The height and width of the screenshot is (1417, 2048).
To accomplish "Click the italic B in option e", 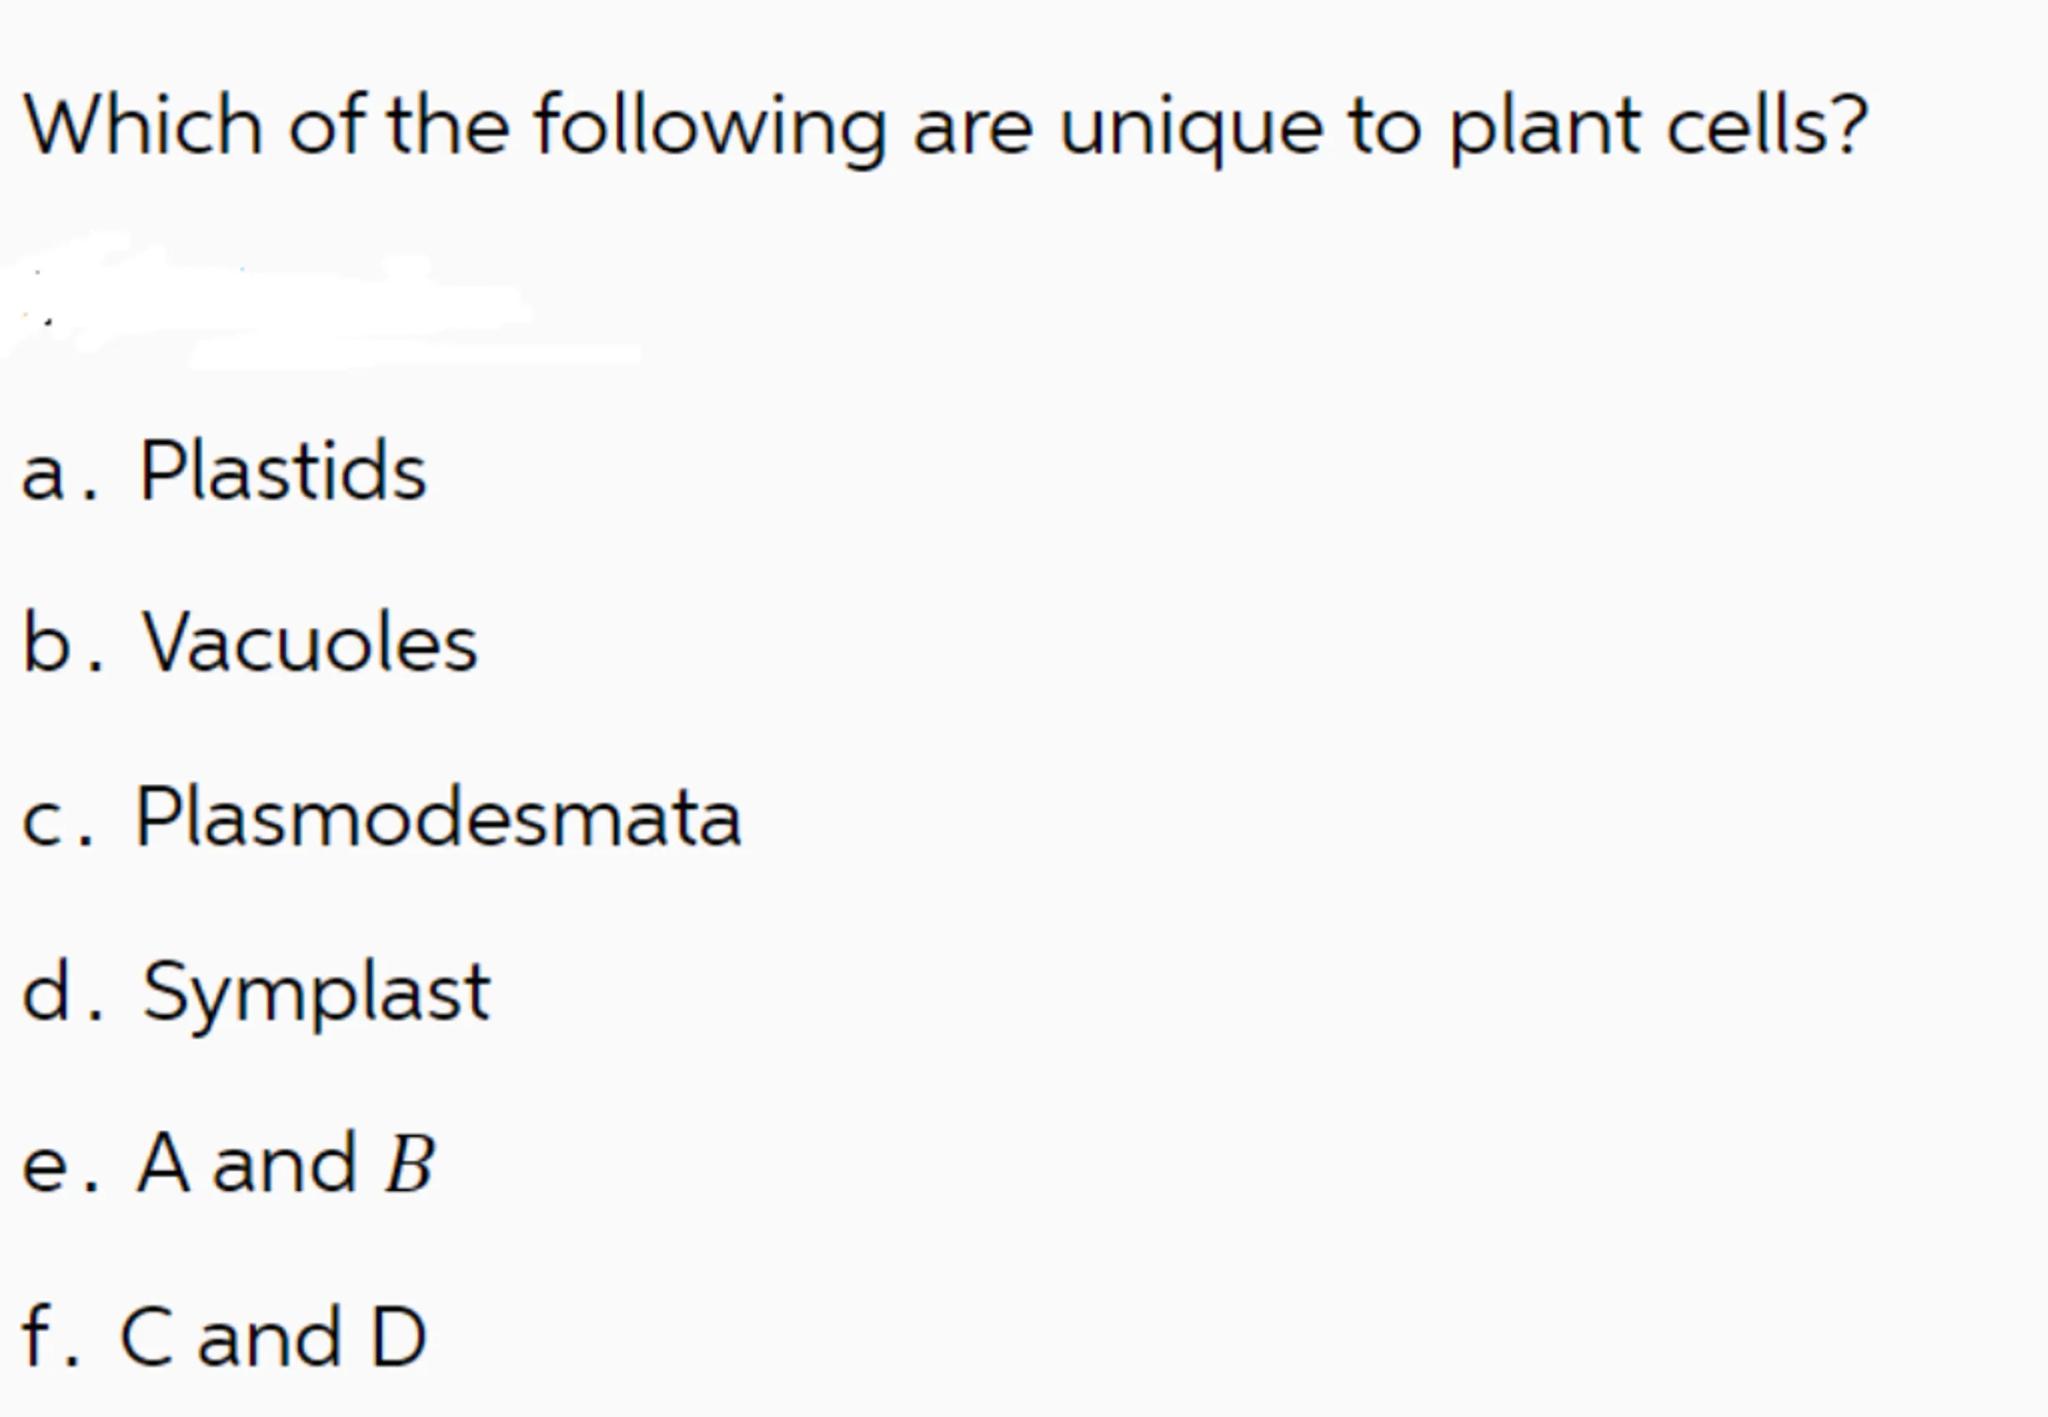I will tap(410, 1164).
